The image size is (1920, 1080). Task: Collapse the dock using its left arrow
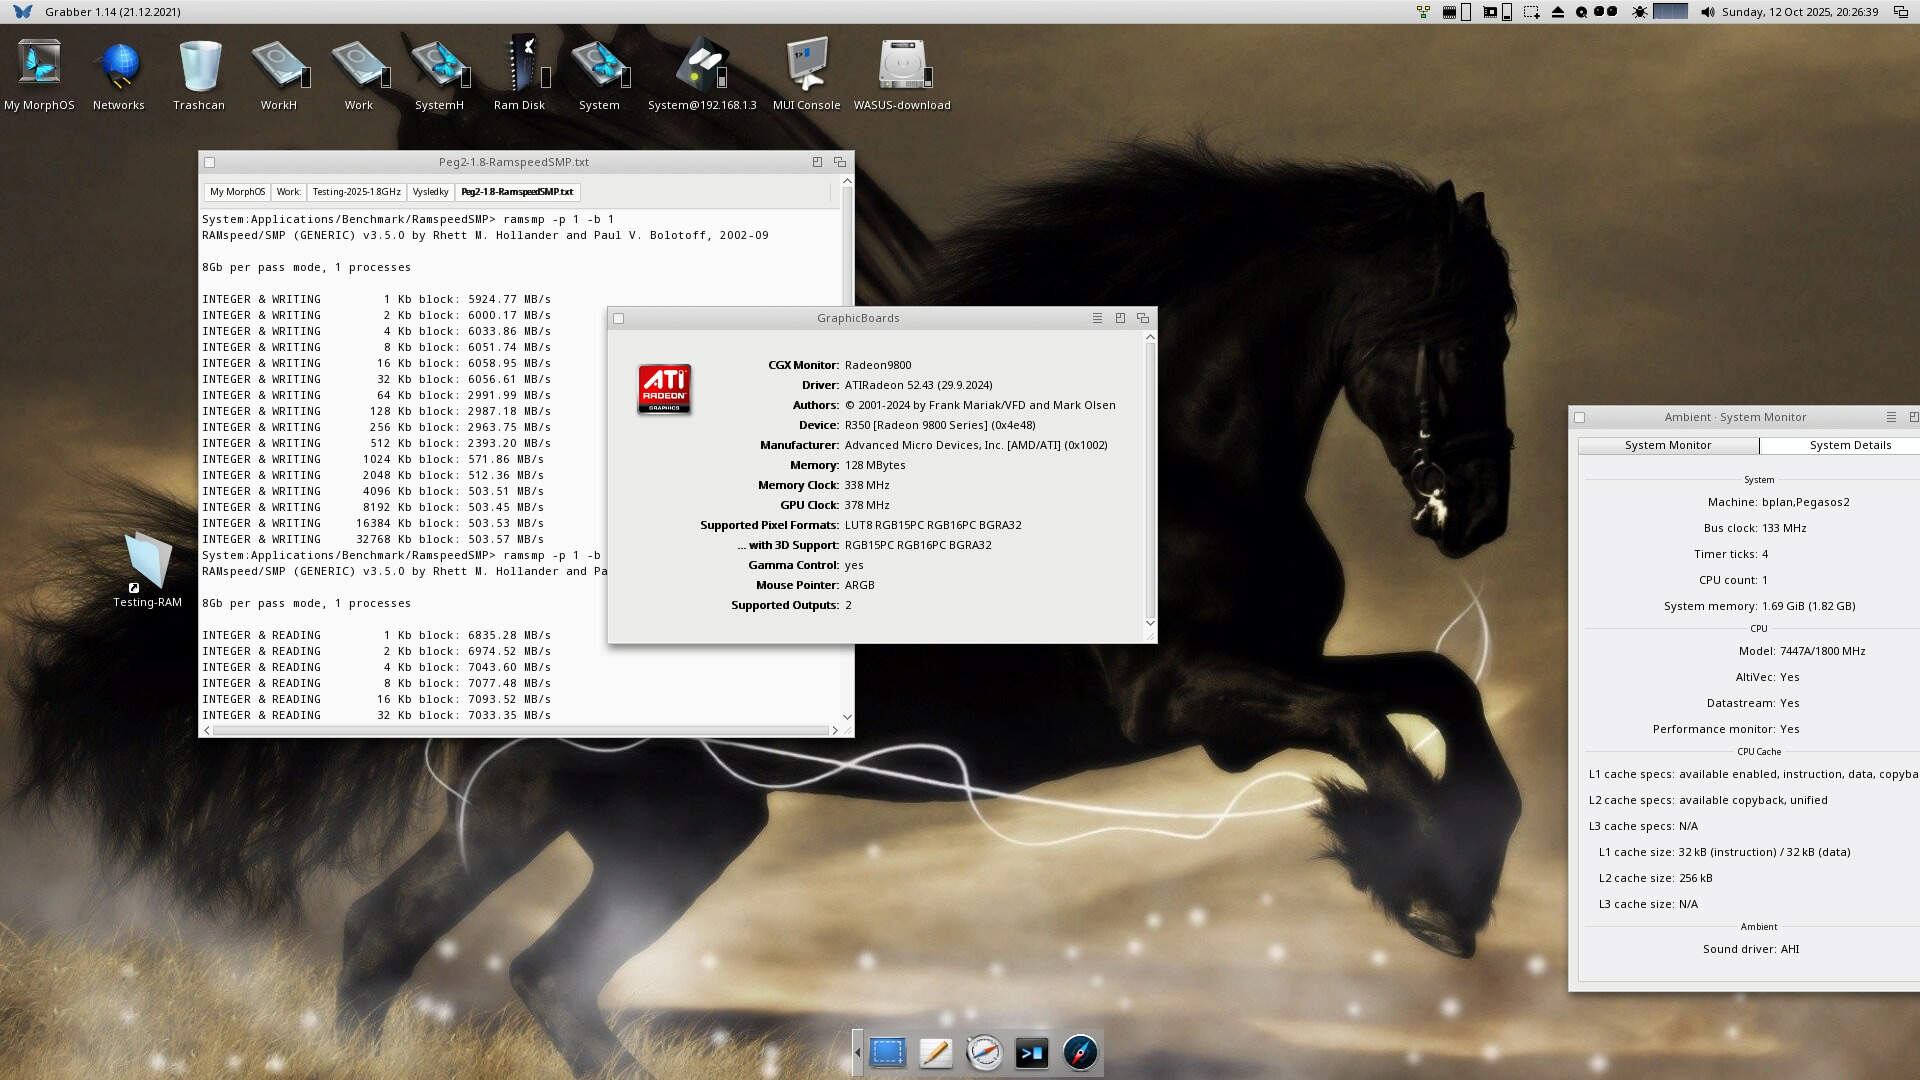pos(857,1053)
